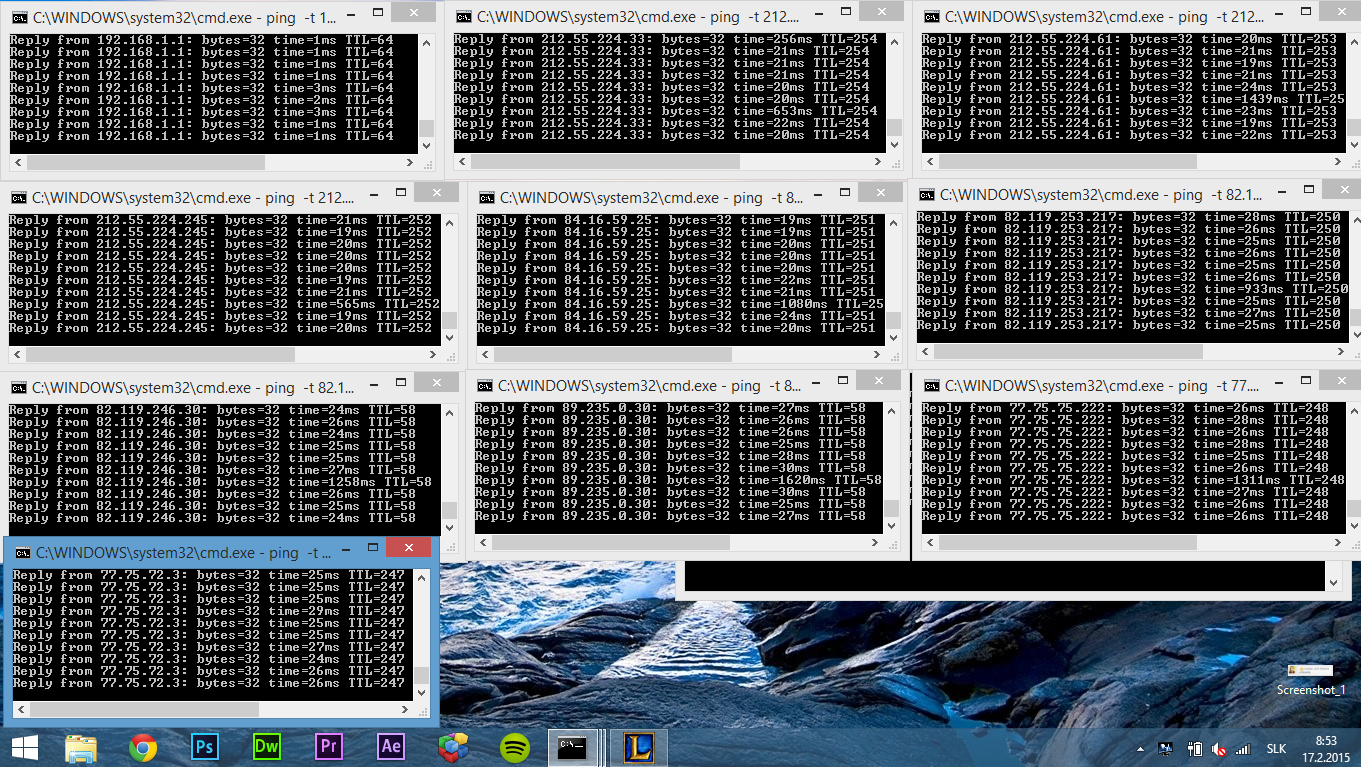Image resolution: width=1361 pixels, height=767 pixels.
Task: Click the title bar of the 84.16.59.25 ping window
Action: coord(650,197)
